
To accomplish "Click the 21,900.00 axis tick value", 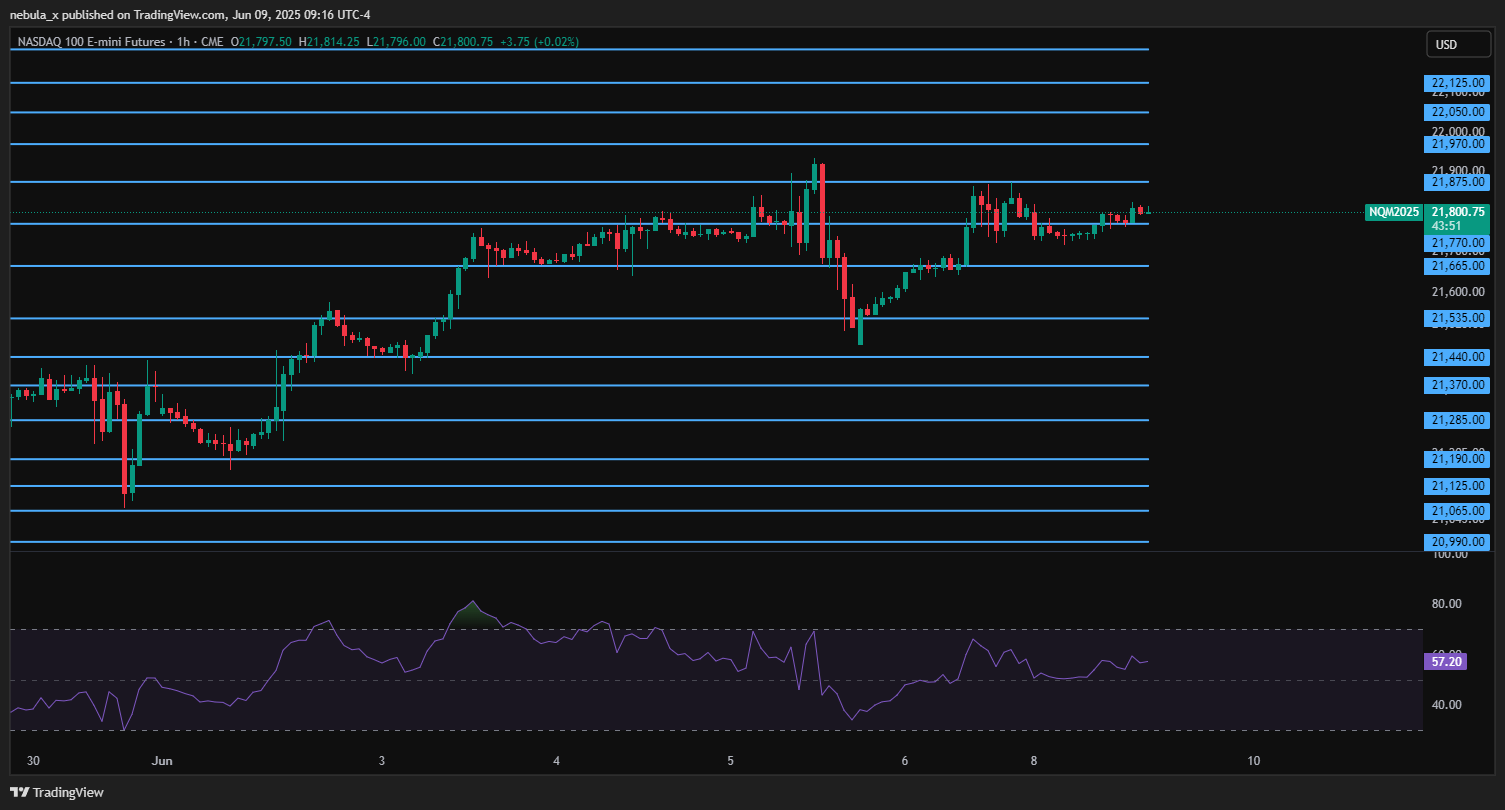I will point(1457,170).
